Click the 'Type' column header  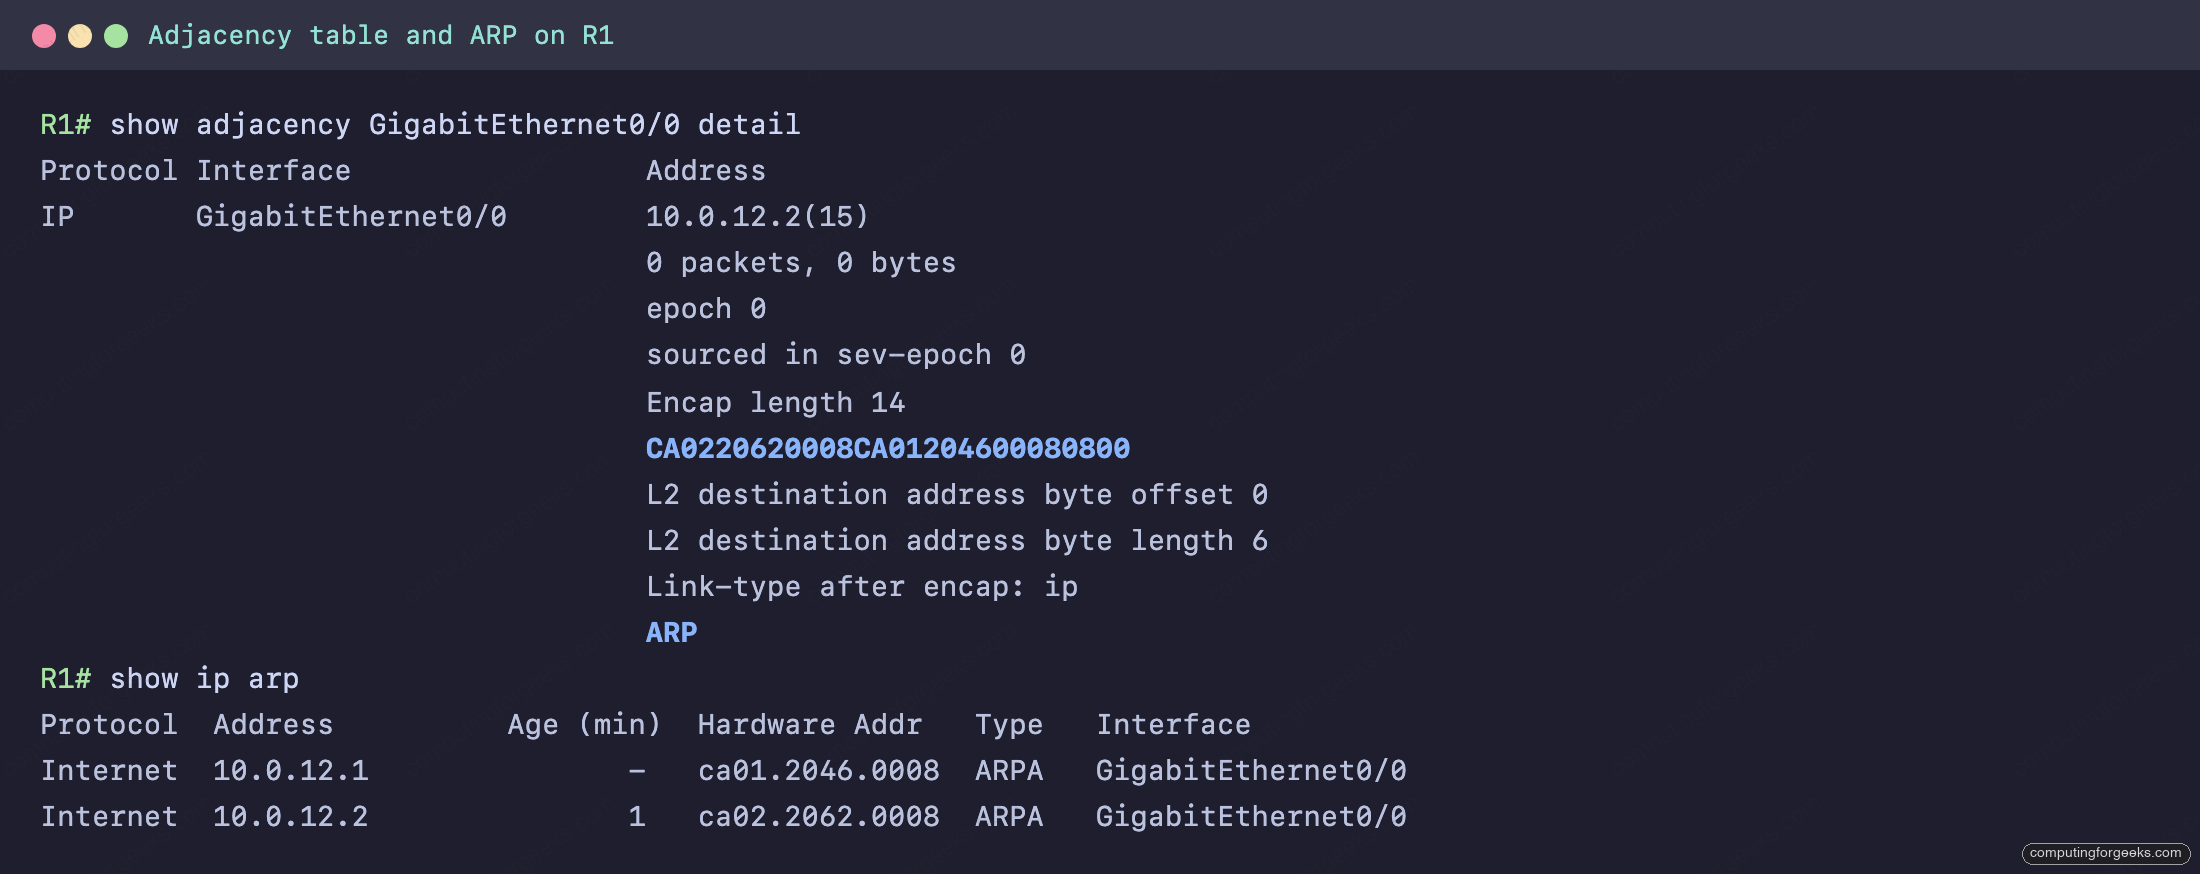pyautogui.click(x=1009, y=725)
